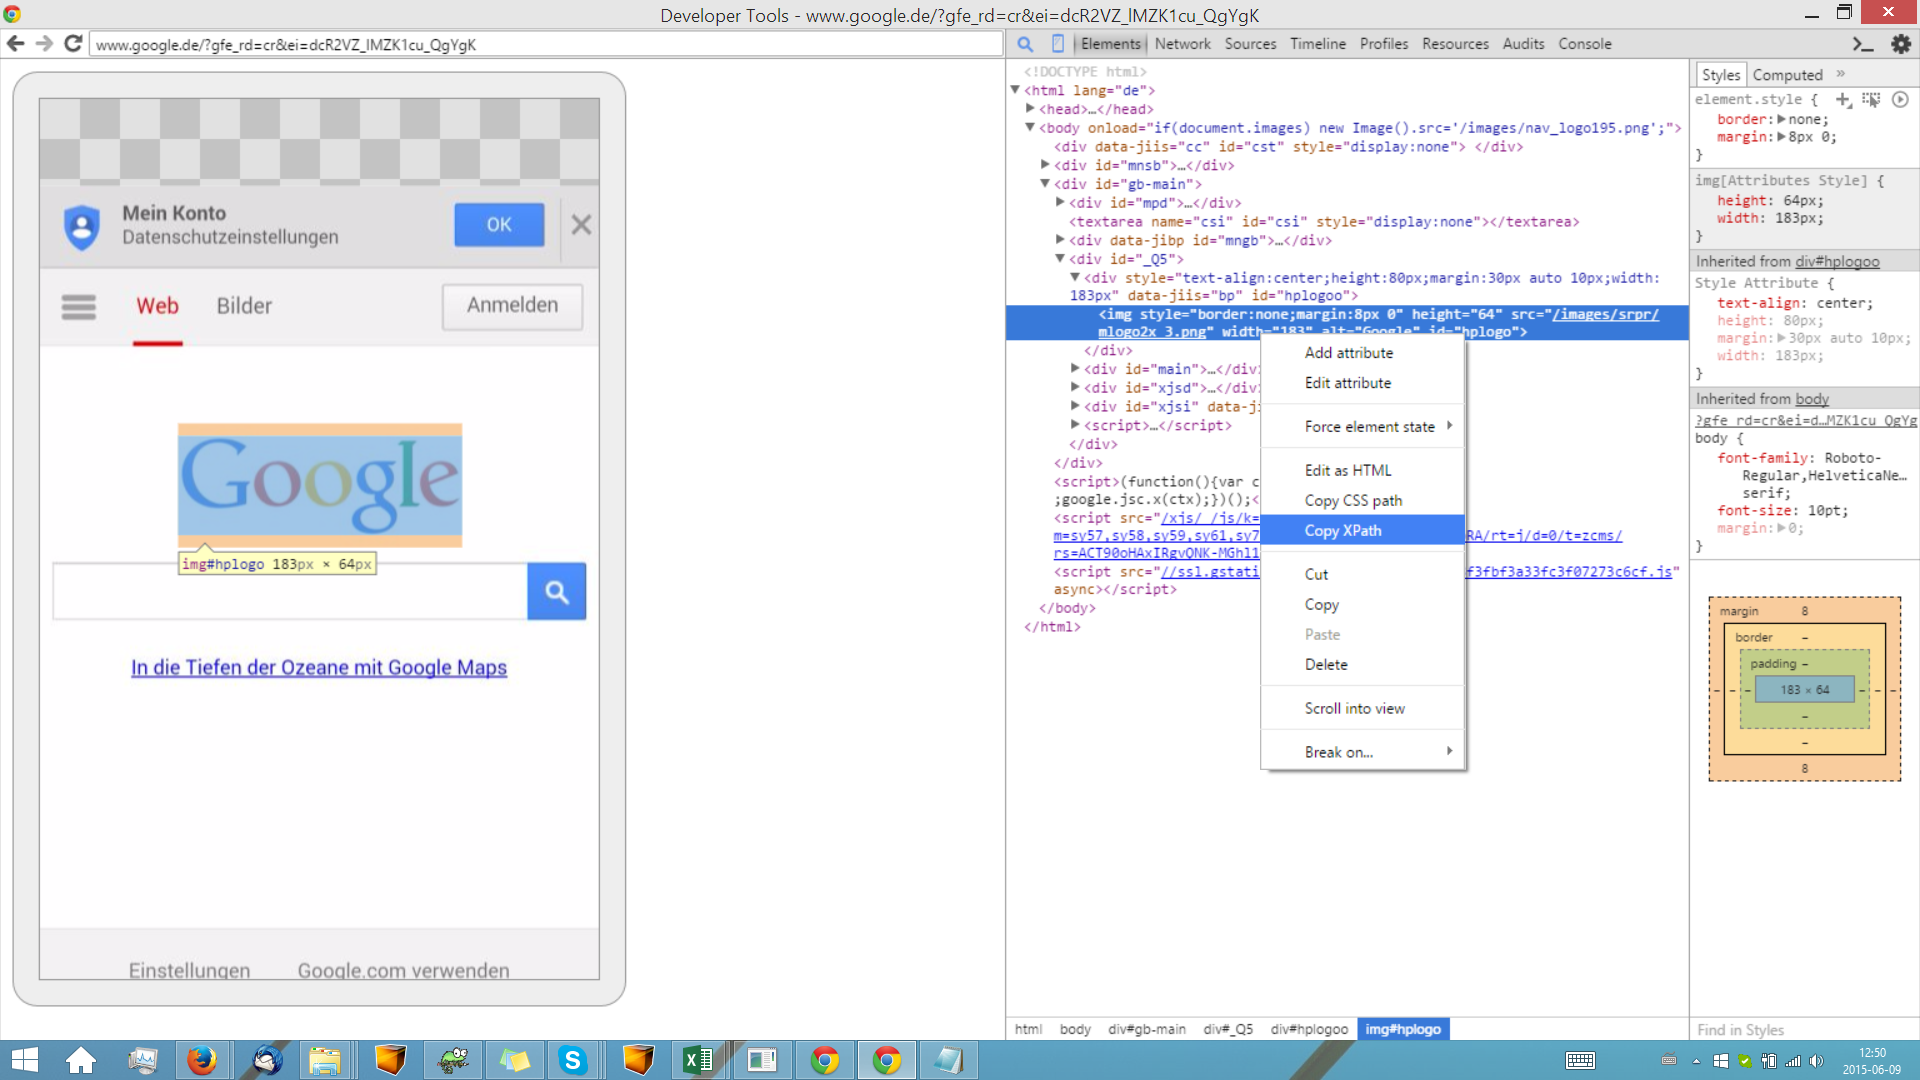Dismiss privacy notice with X
1920x1080 pixels.
click(x=581, y=225)
